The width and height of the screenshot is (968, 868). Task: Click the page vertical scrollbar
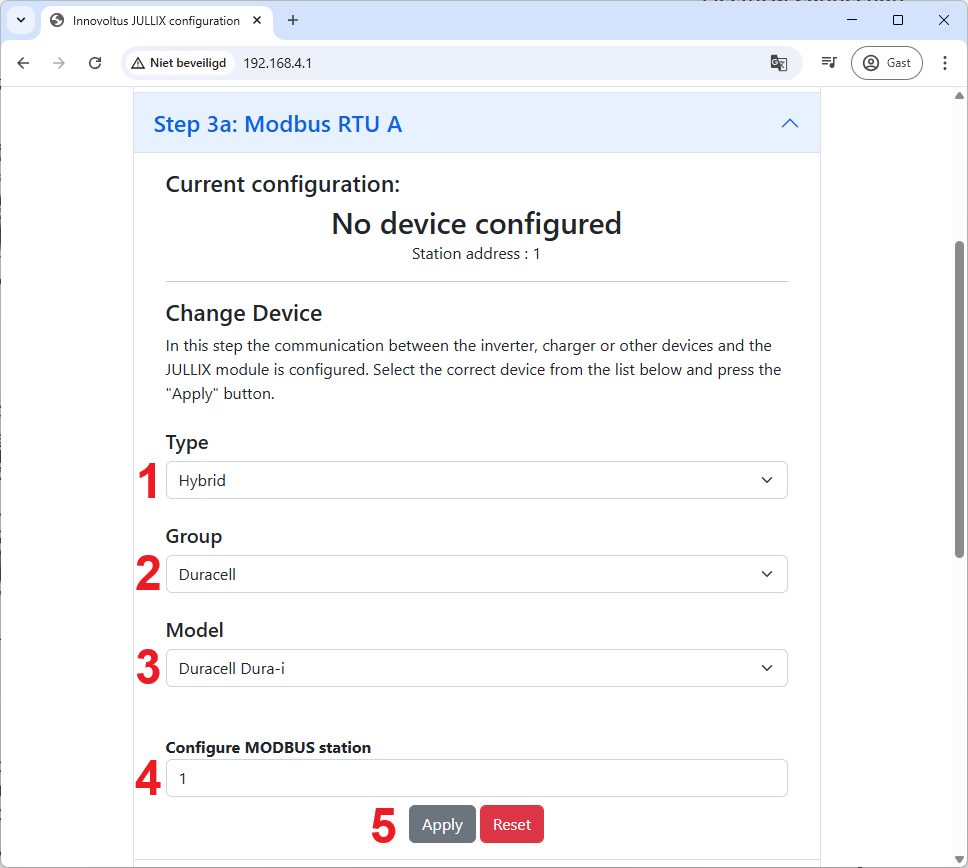pyautogui.click(x=959, y=398)
